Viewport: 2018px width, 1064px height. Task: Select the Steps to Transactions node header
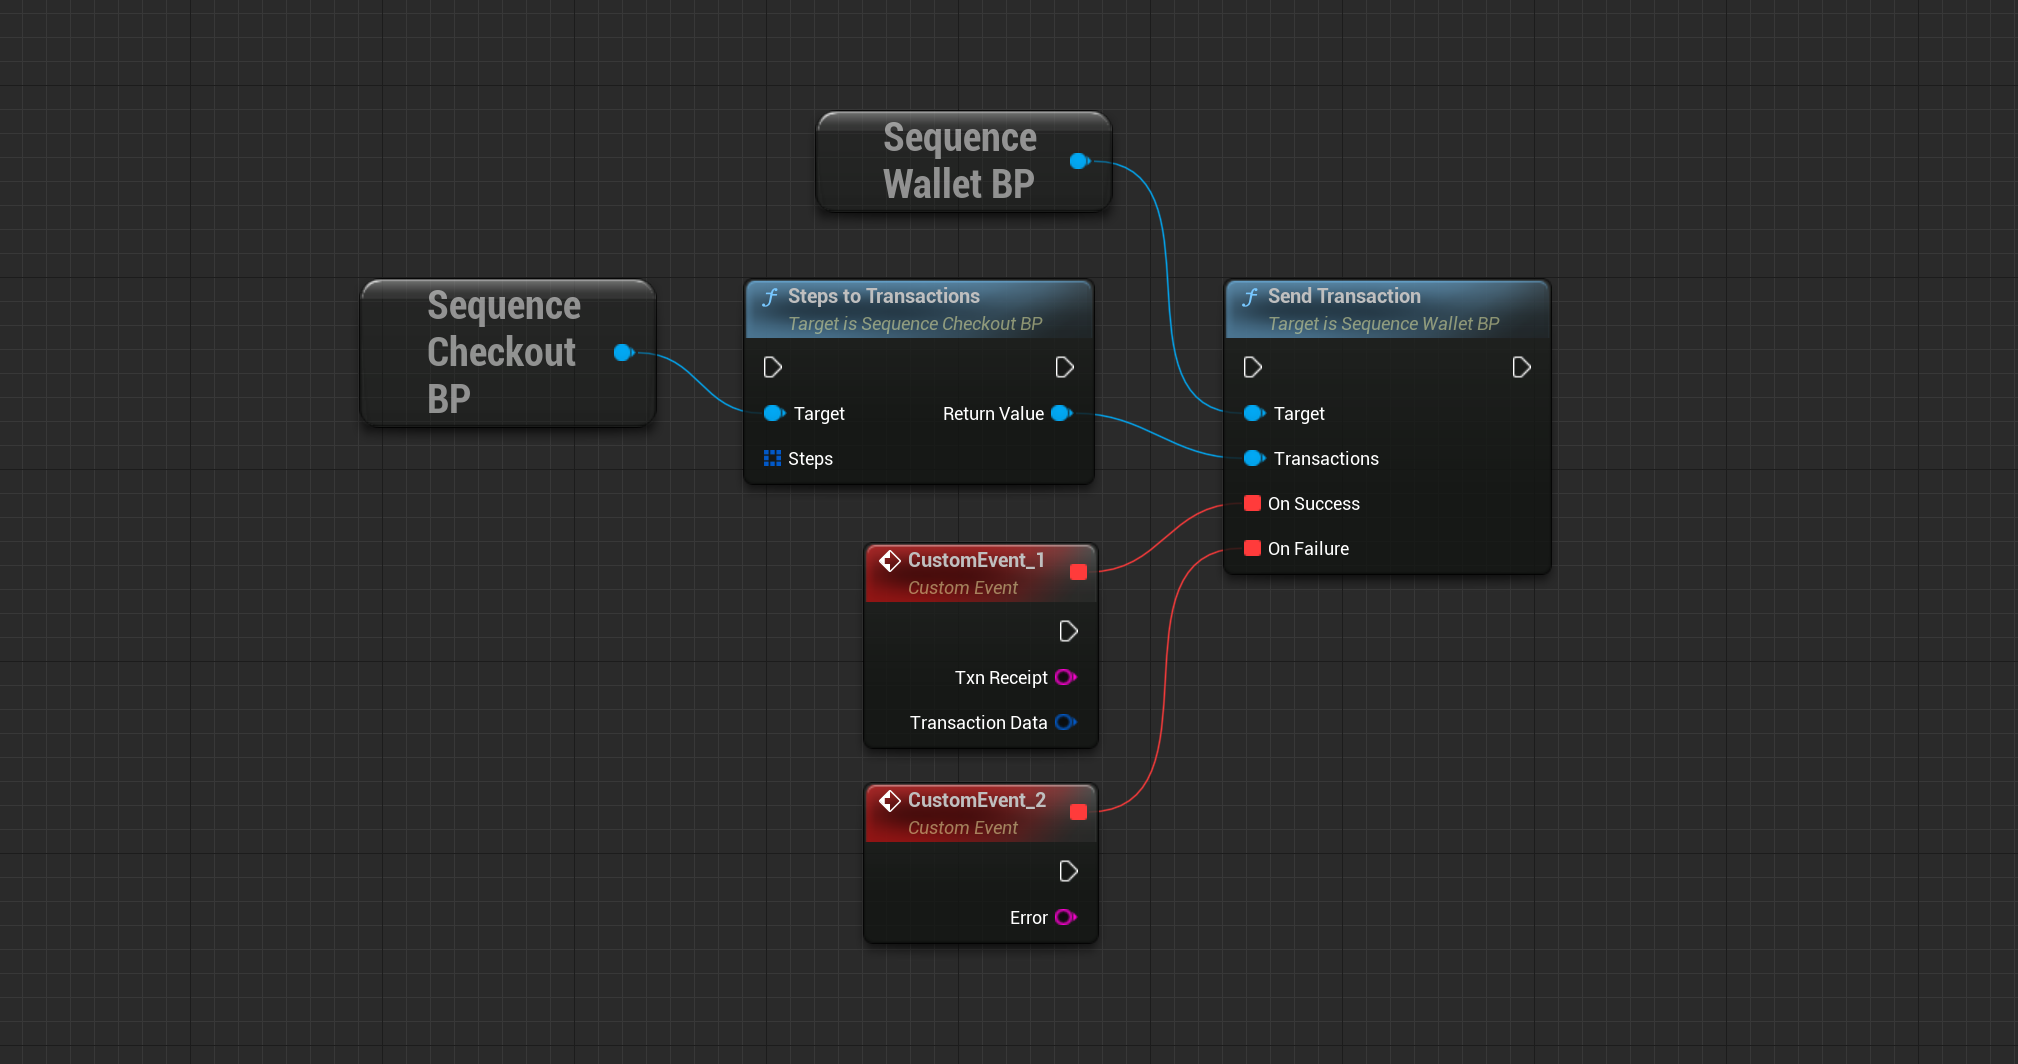(919, 309)
